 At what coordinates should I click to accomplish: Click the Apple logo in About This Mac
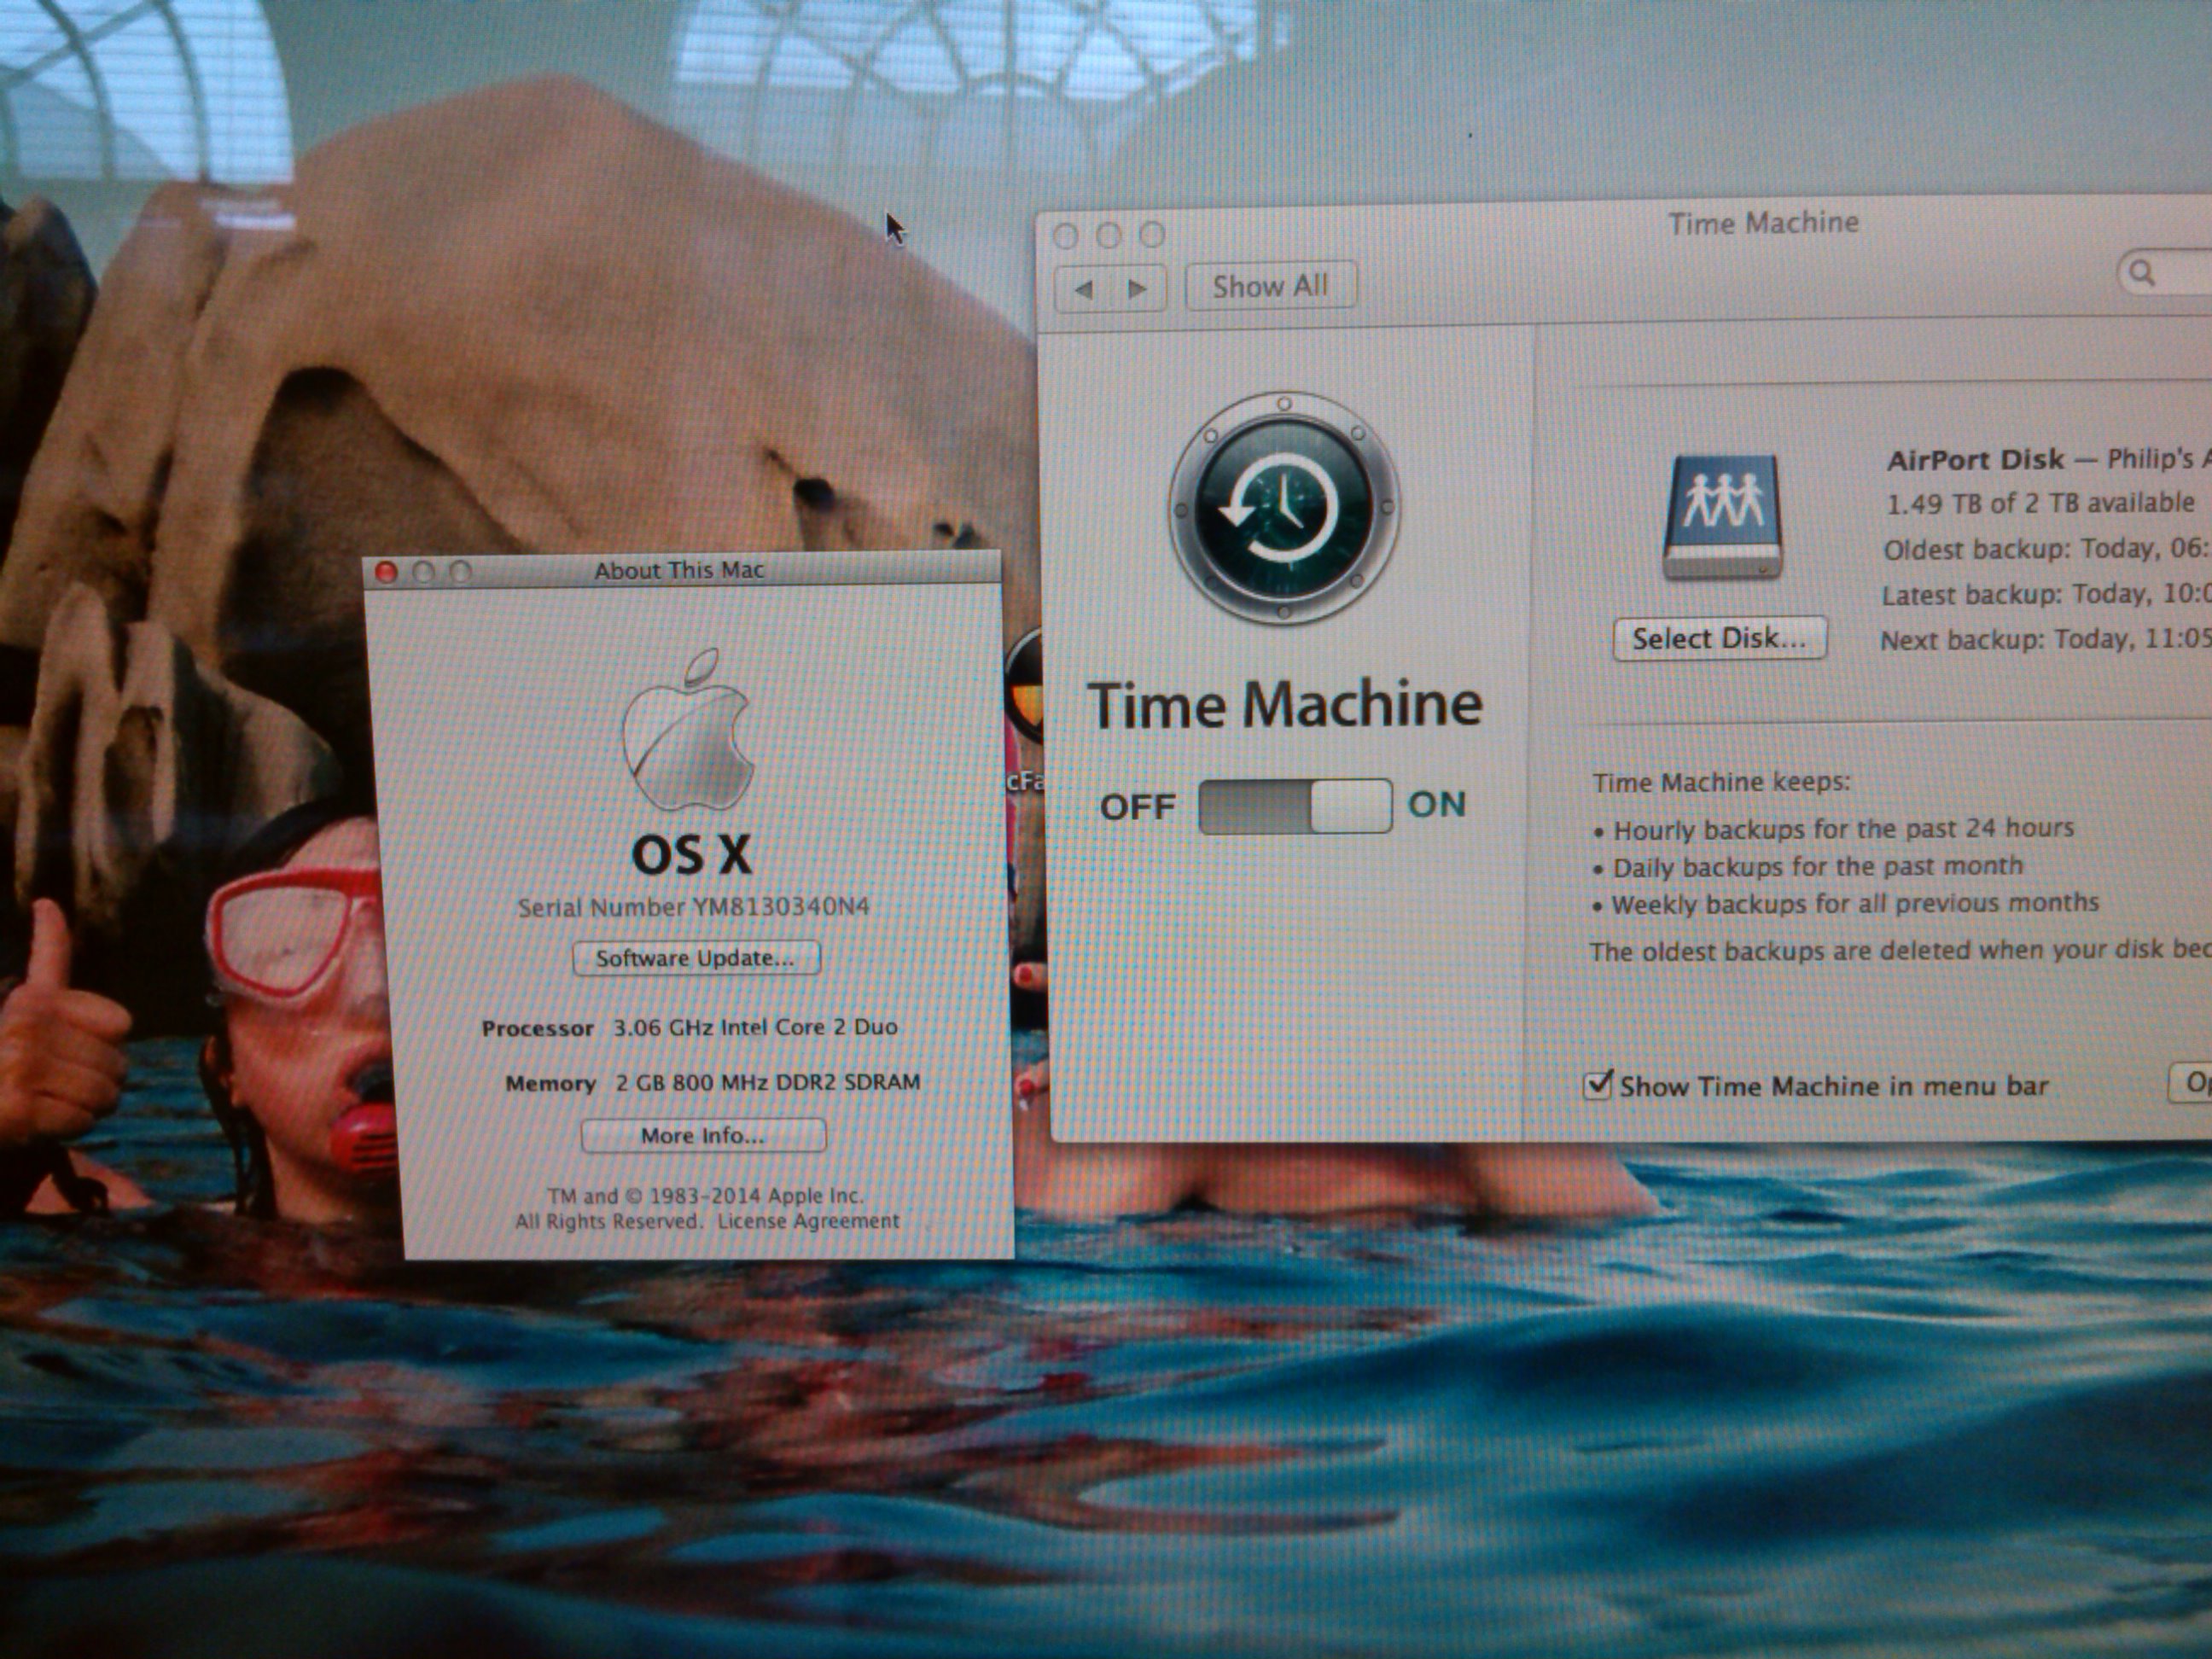(687, 730)
